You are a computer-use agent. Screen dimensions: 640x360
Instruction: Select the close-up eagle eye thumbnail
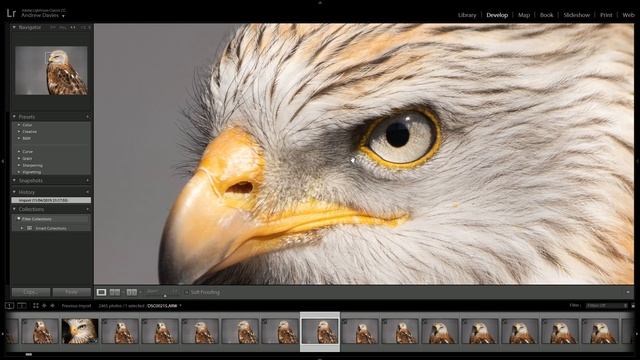coord(80,331)
